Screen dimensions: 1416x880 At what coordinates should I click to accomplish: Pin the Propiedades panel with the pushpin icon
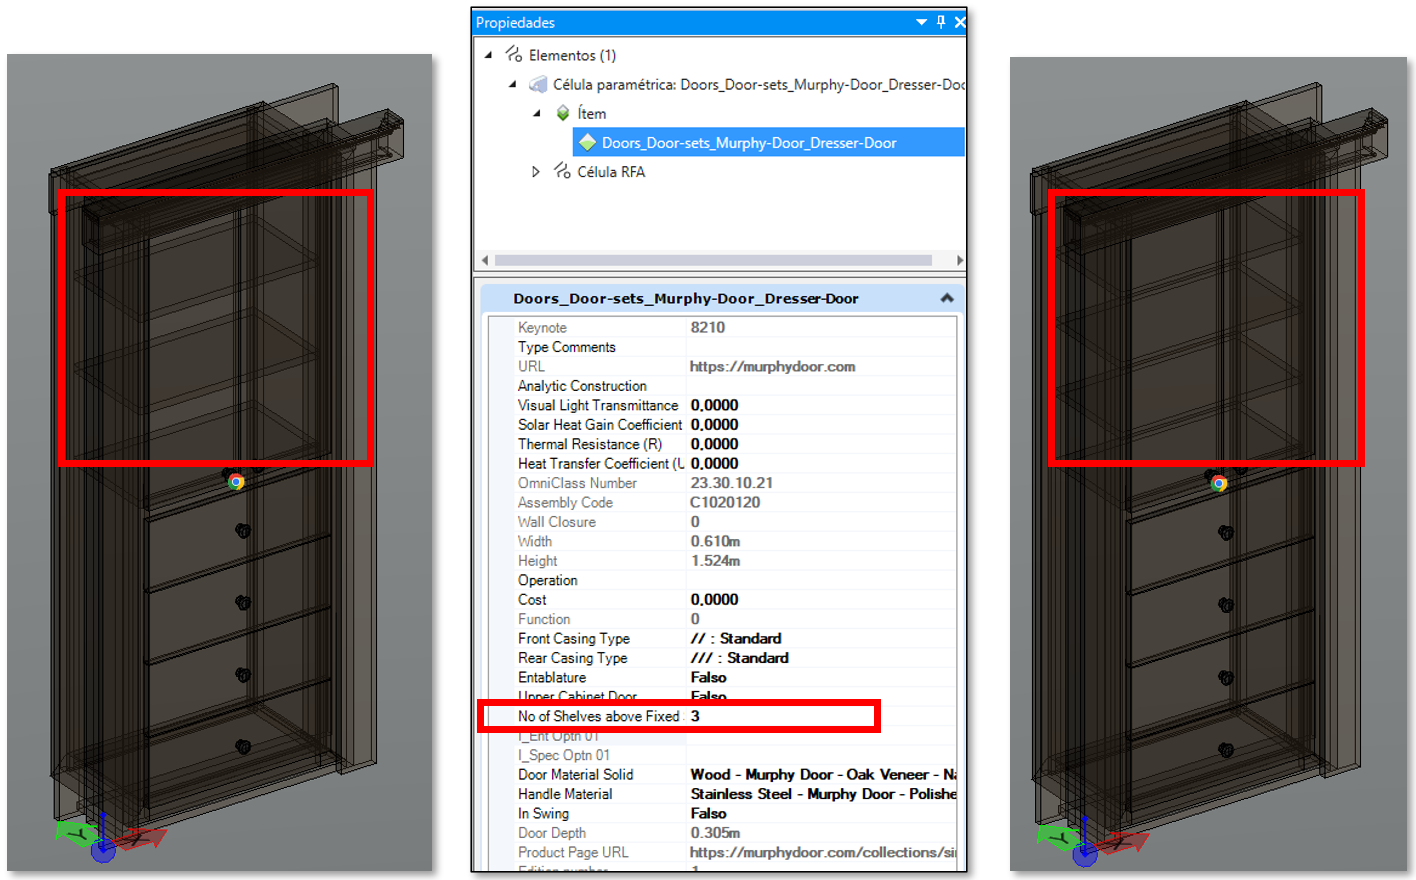click(x=941, y=22)
